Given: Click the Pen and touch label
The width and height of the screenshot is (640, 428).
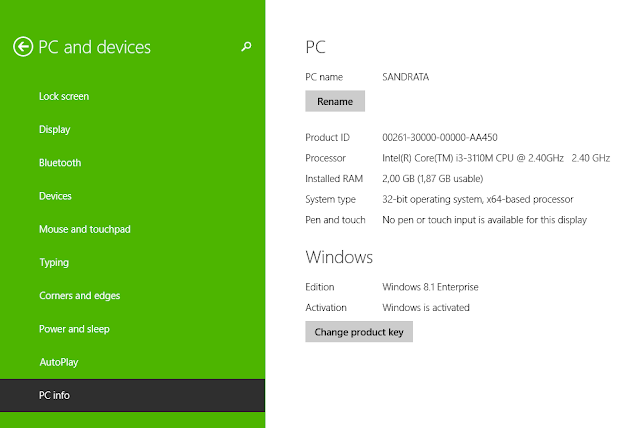Looking at the screenshot, I should coord(336,220).
